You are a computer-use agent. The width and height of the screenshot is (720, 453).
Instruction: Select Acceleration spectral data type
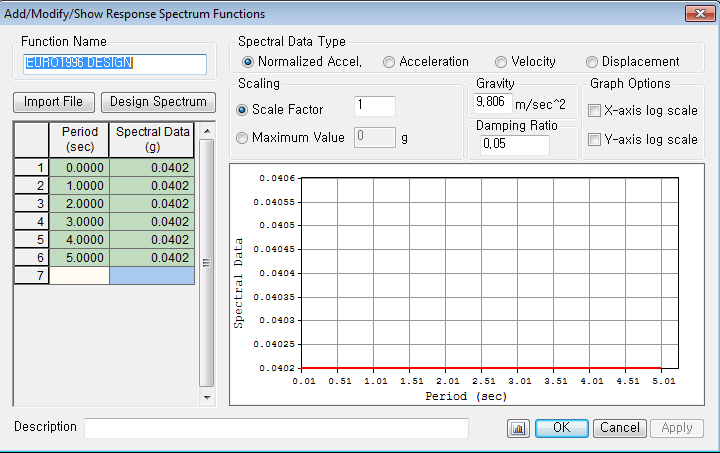click(389, 62)
